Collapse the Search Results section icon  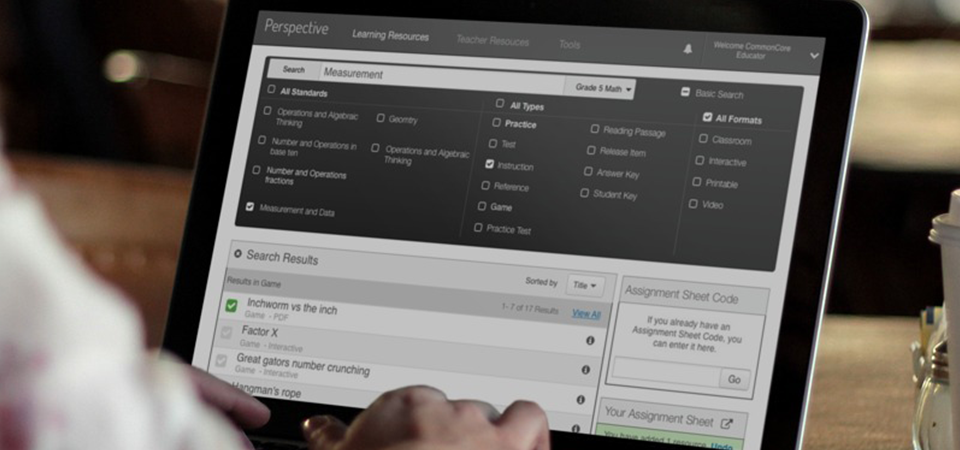(x=238, y=253)
